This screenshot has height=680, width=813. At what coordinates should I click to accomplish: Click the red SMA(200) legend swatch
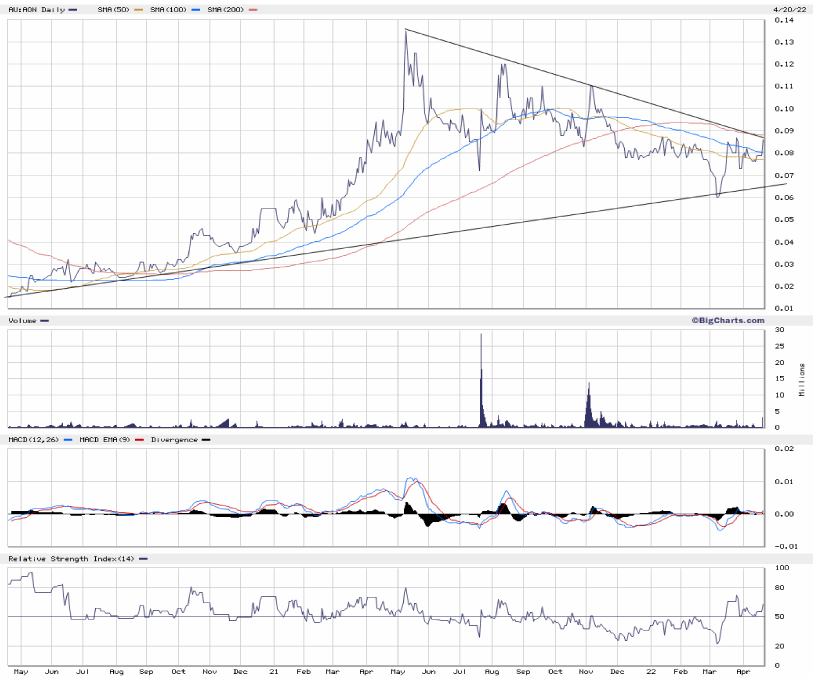(x=253, y=10)
